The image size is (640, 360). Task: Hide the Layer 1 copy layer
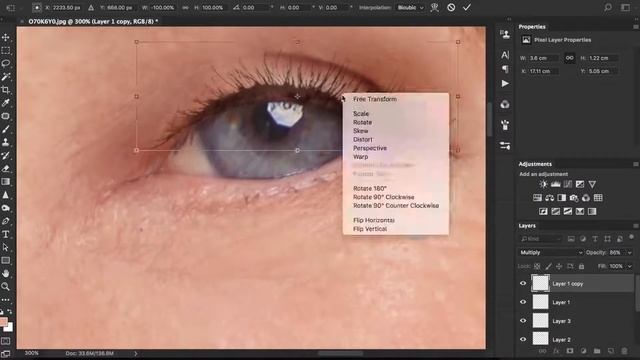(523, 283)
